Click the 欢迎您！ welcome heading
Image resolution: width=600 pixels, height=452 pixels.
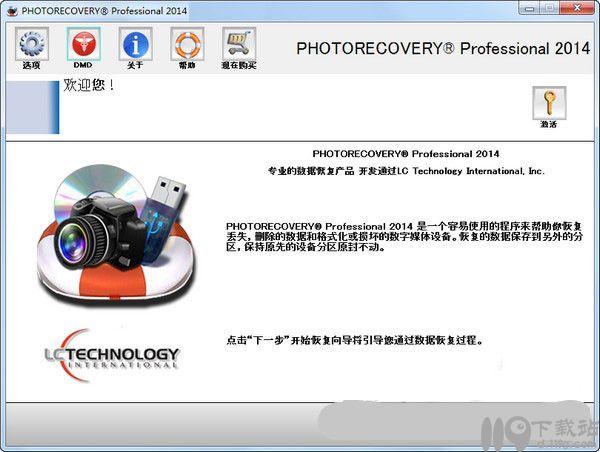pos(89,85)
